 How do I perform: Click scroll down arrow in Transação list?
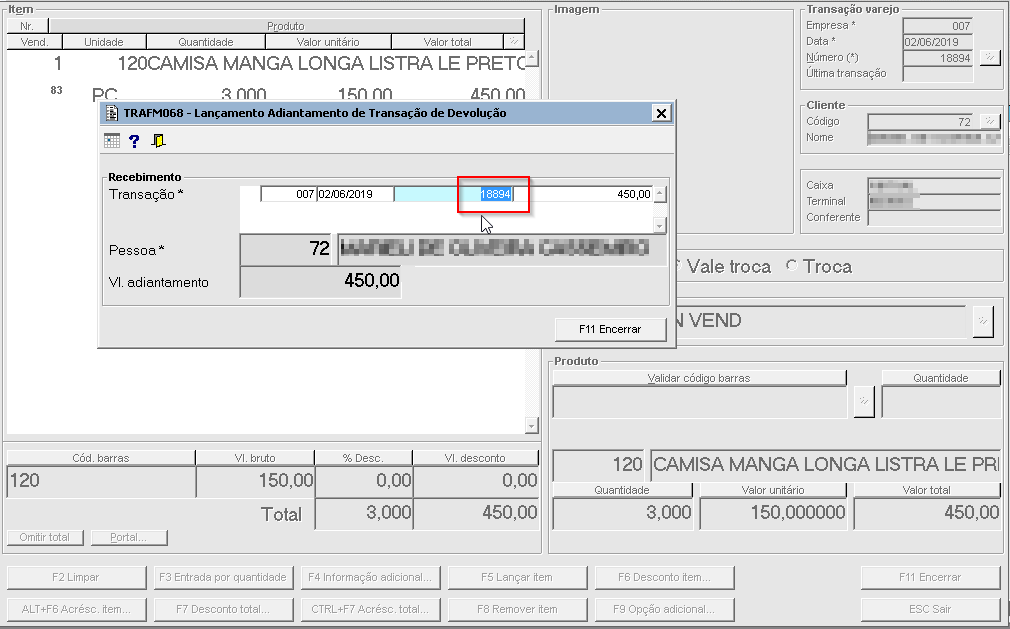[x=659, y=225]
